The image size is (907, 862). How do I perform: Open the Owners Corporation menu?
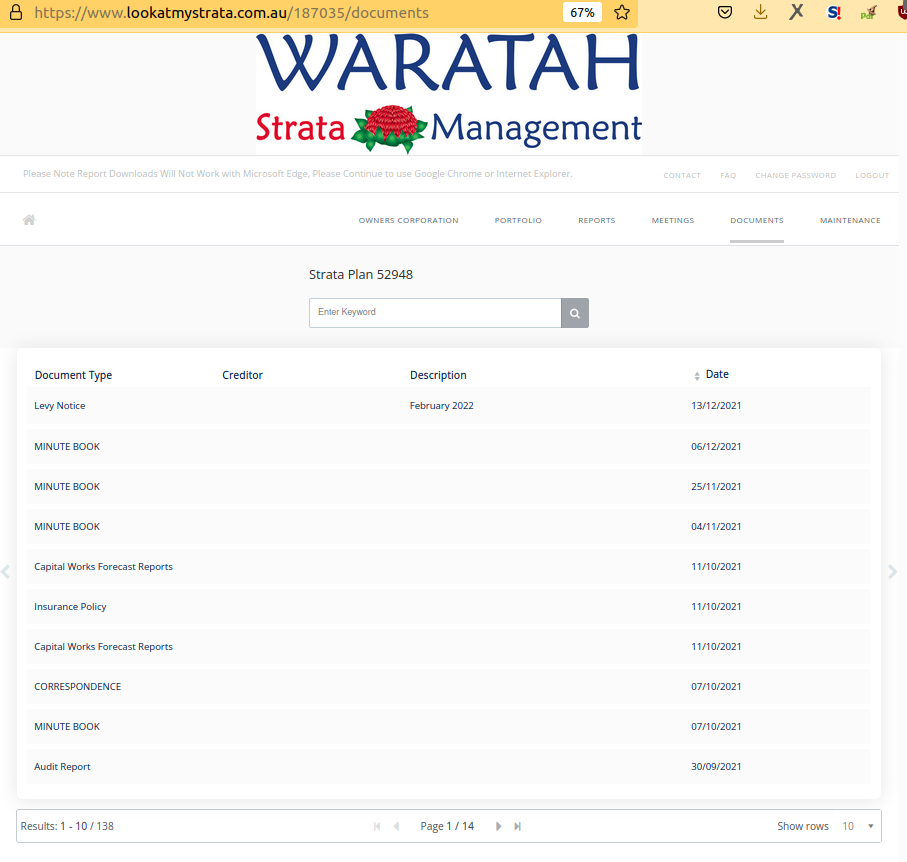click(408, 220)
